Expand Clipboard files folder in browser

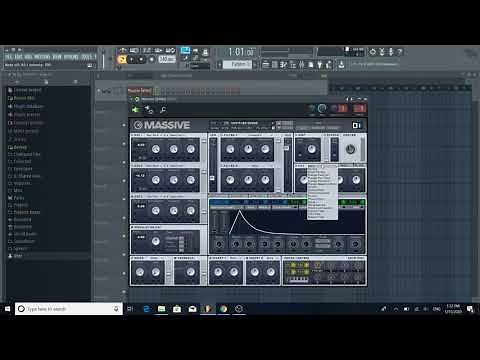pyautogui.click(x=24, y=154)
